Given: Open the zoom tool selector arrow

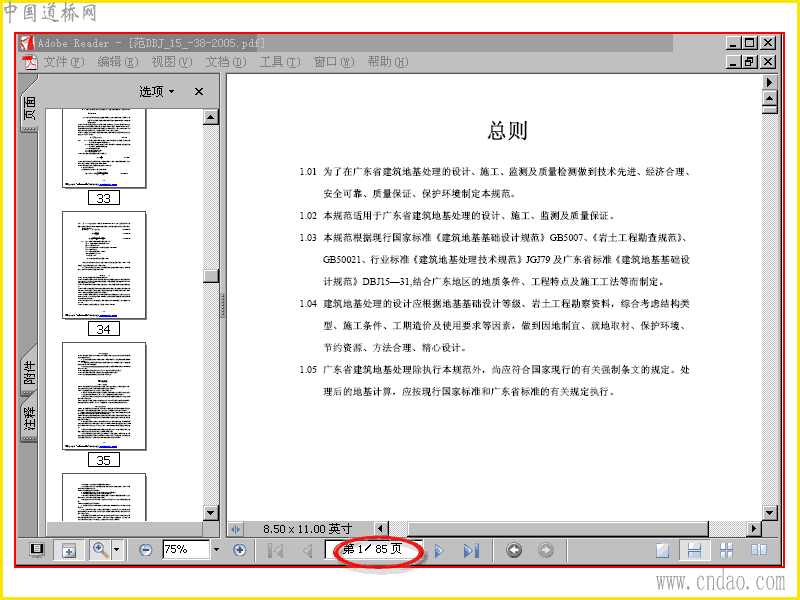Looking at the screenshot, I should 117,550.
